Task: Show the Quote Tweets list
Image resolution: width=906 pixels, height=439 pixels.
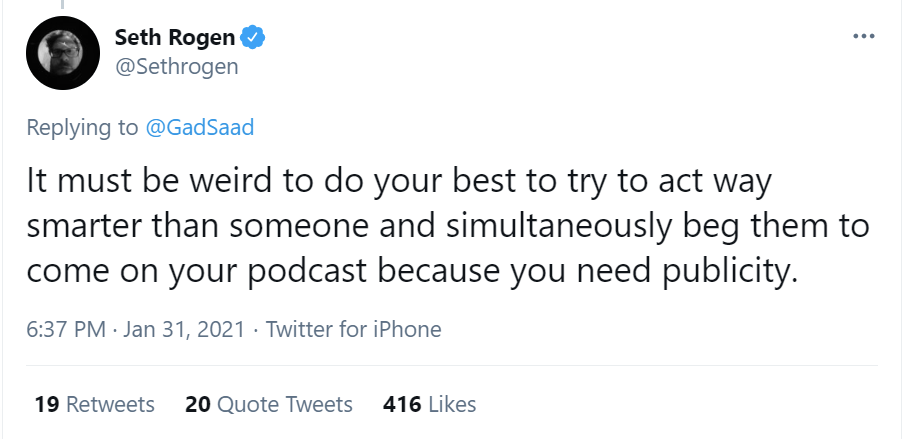Action: 285,404
